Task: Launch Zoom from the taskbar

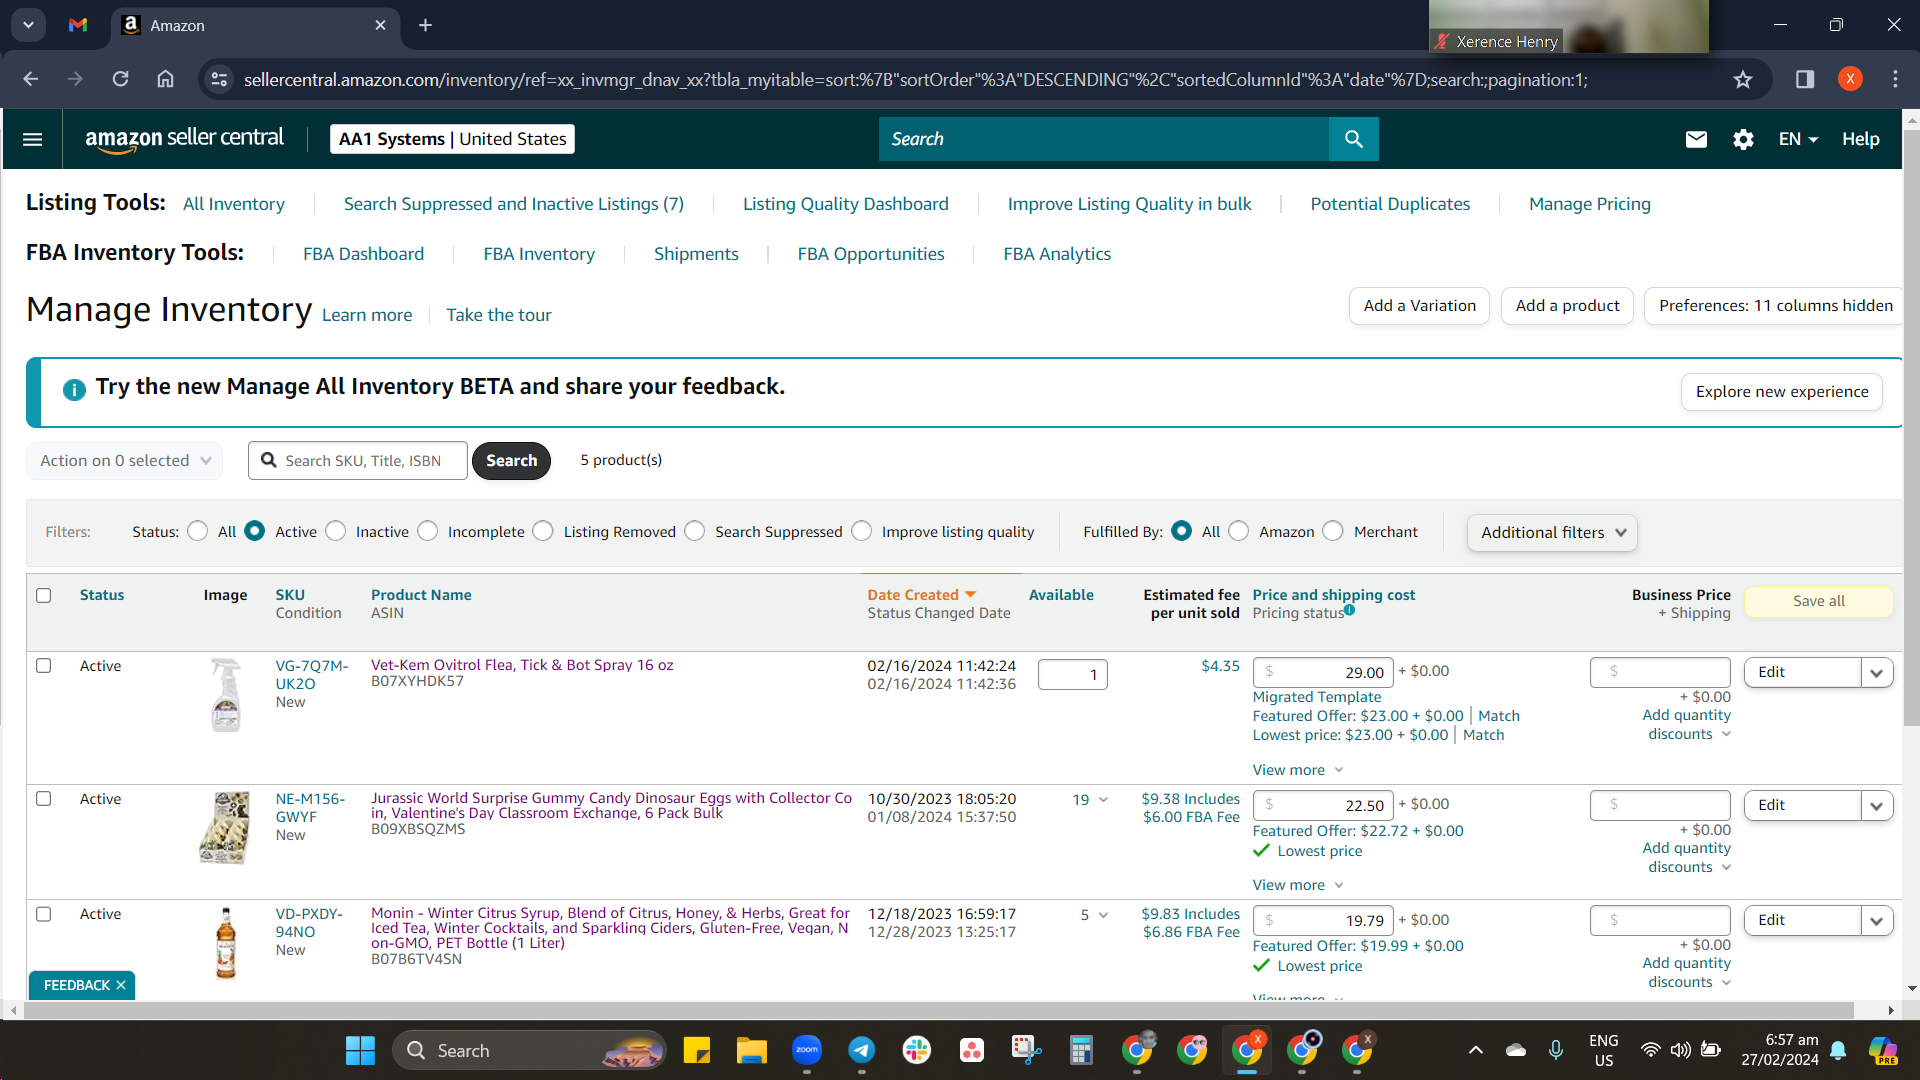Action: (806, 1050)
